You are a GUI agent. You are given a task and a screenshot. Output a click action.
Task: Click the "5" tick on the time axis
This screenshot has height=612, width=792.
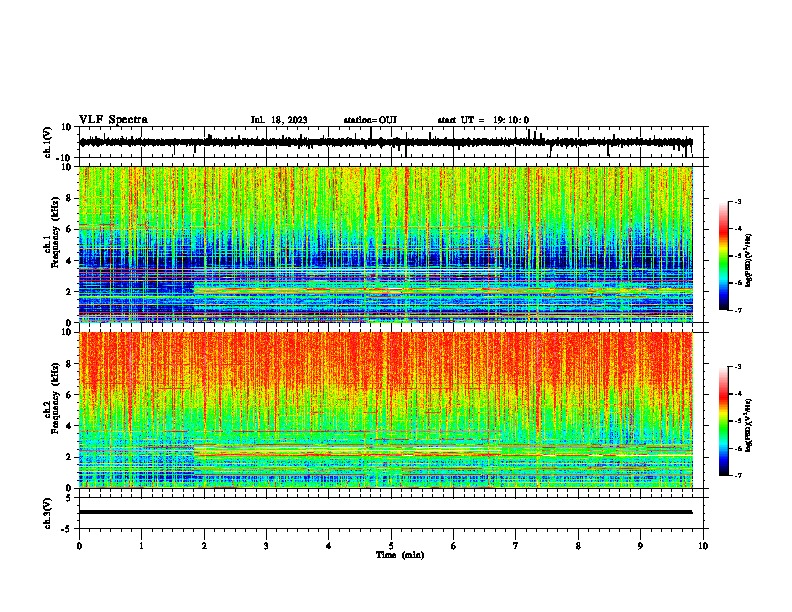point(391,546)
